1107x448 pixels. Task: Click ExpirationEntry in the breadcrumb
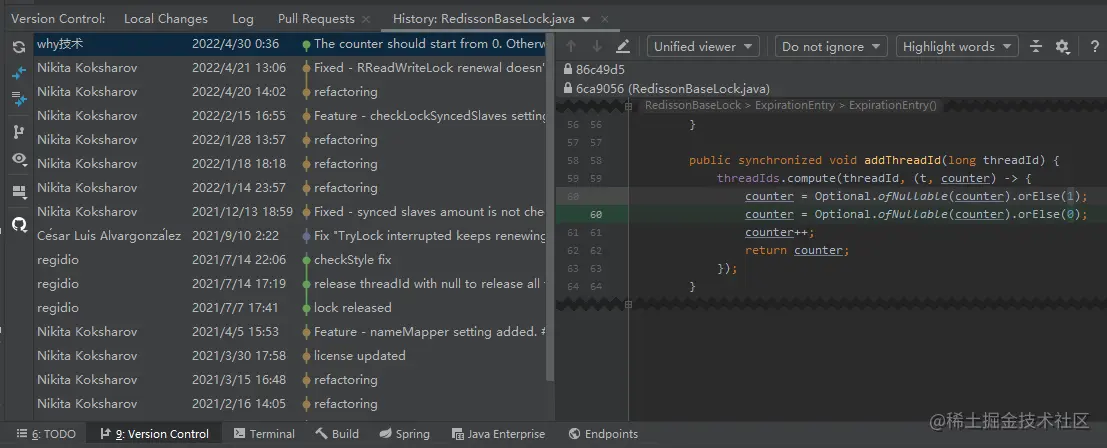coord(794,106)
